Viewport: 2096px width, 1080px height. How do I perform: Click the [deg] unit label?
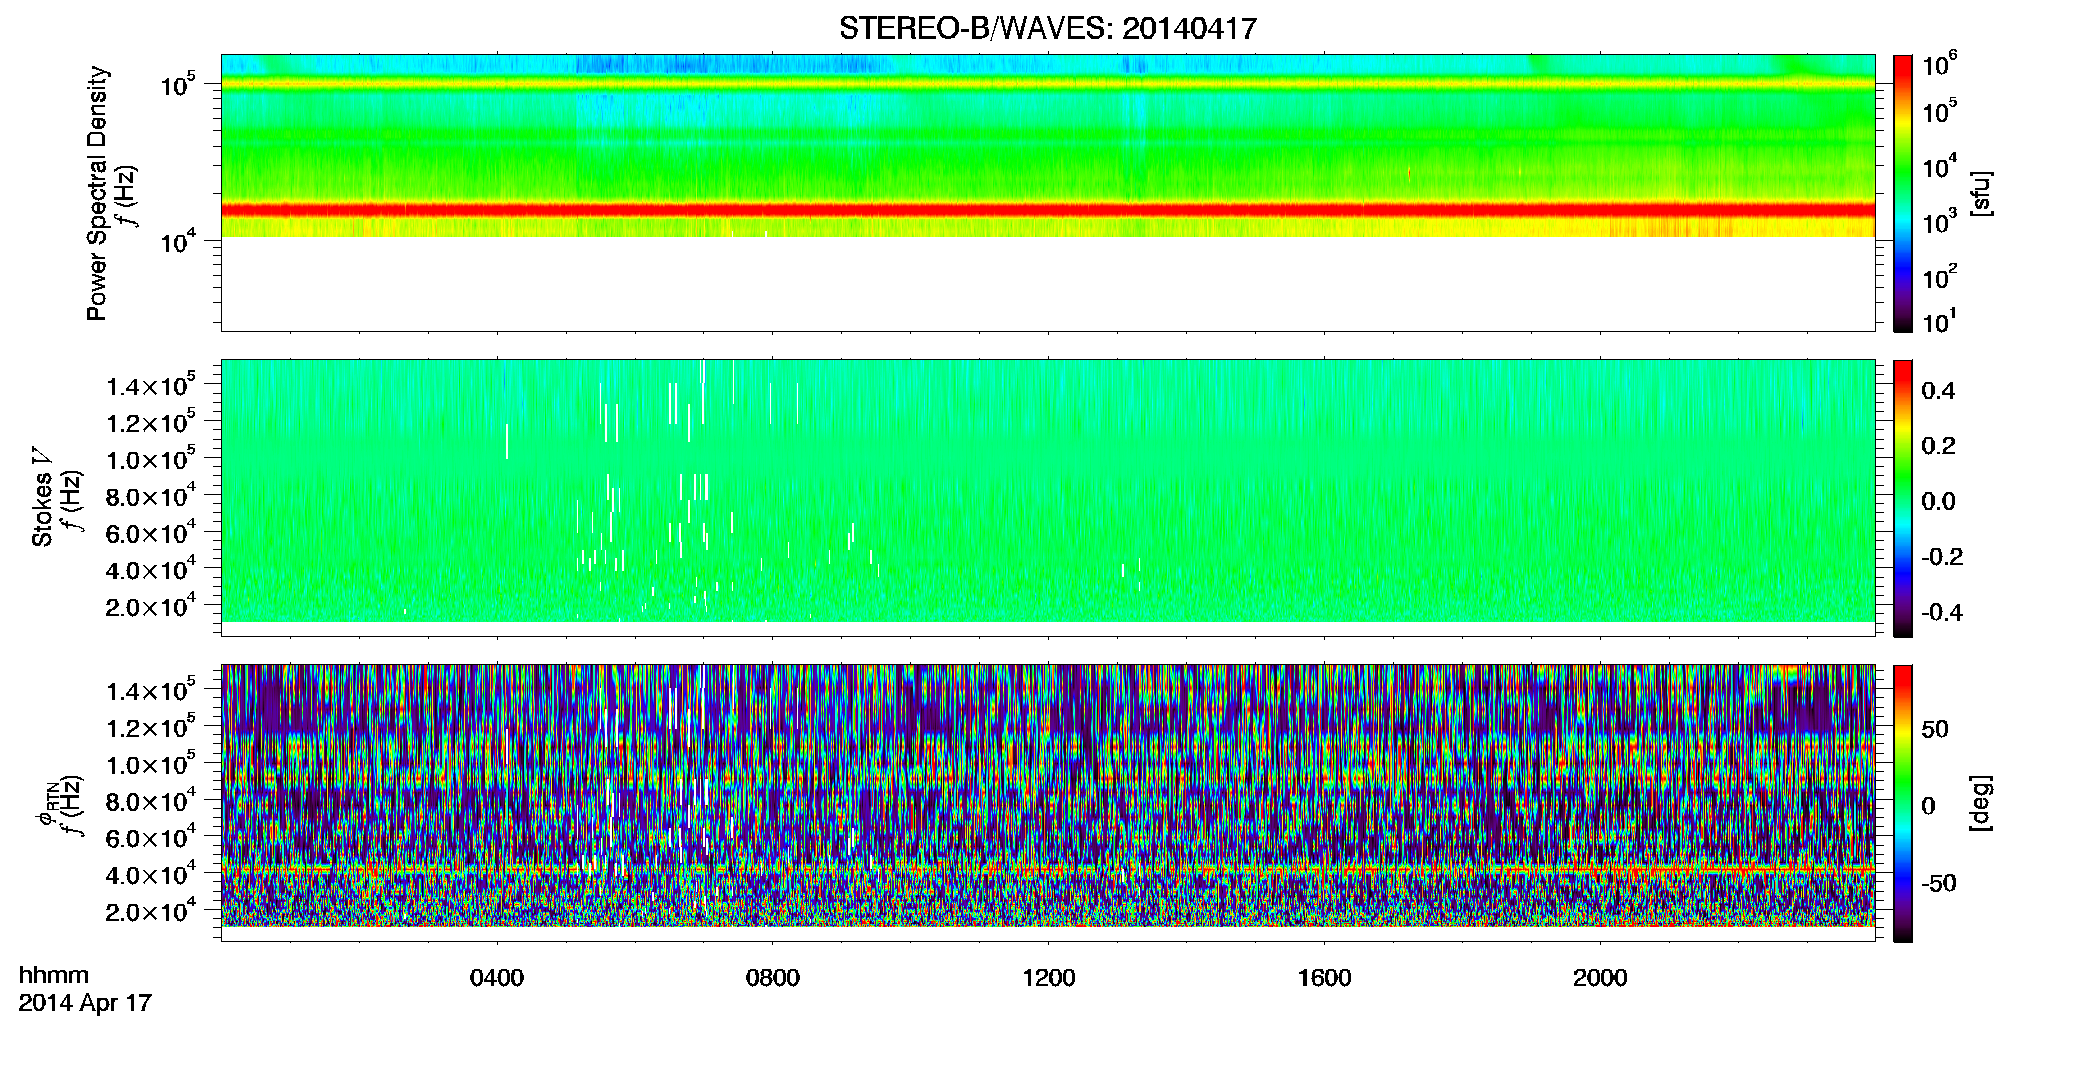(x=1982, y=803)
